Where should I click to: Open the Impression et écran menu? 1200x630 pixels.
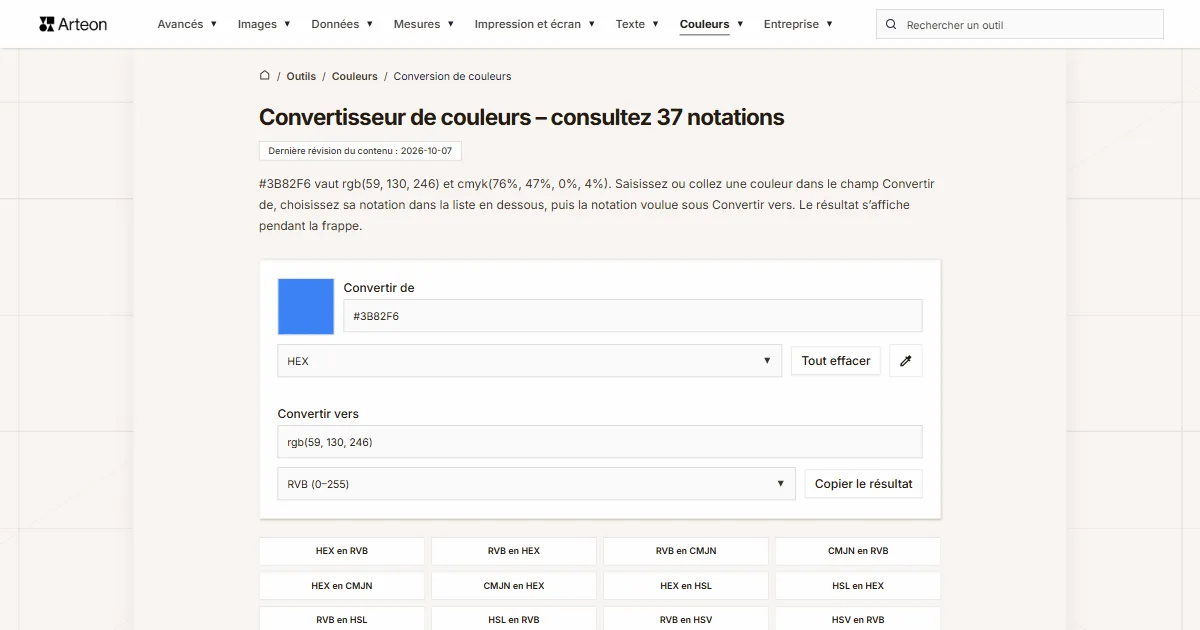[x=535, y=24]
